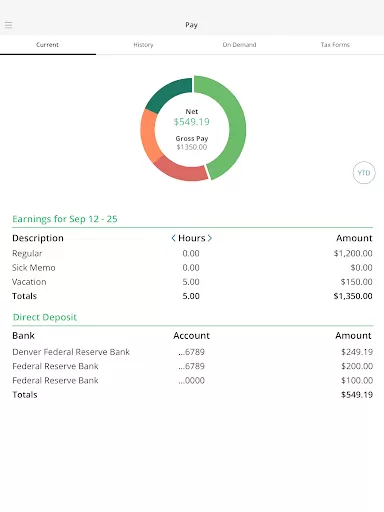Tap the Net $549.19 amount in chart

coord(192,121)
